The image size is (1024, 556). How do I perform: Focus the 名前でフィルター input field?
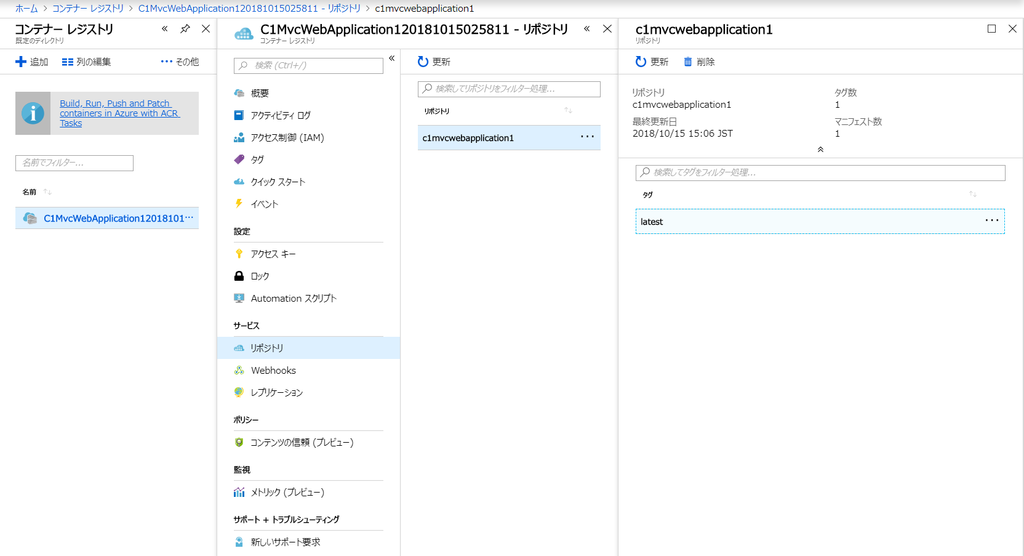pos(74,163)
